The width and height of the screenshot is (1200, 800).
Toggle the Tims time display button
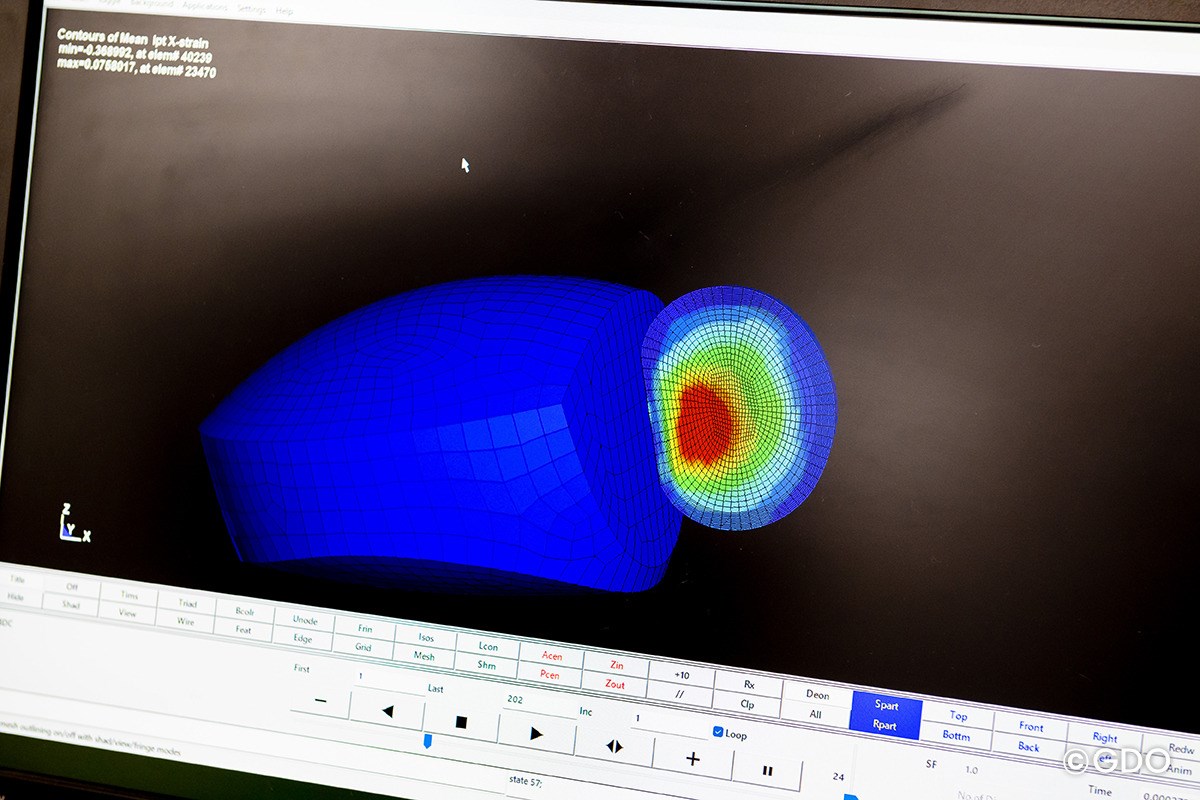click(x=130, y=595)
